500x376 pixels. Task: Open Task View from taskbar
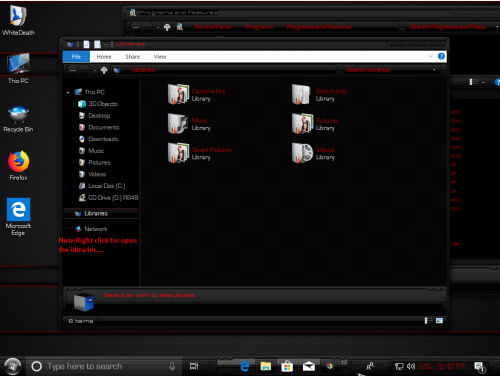tap(194, 366)
